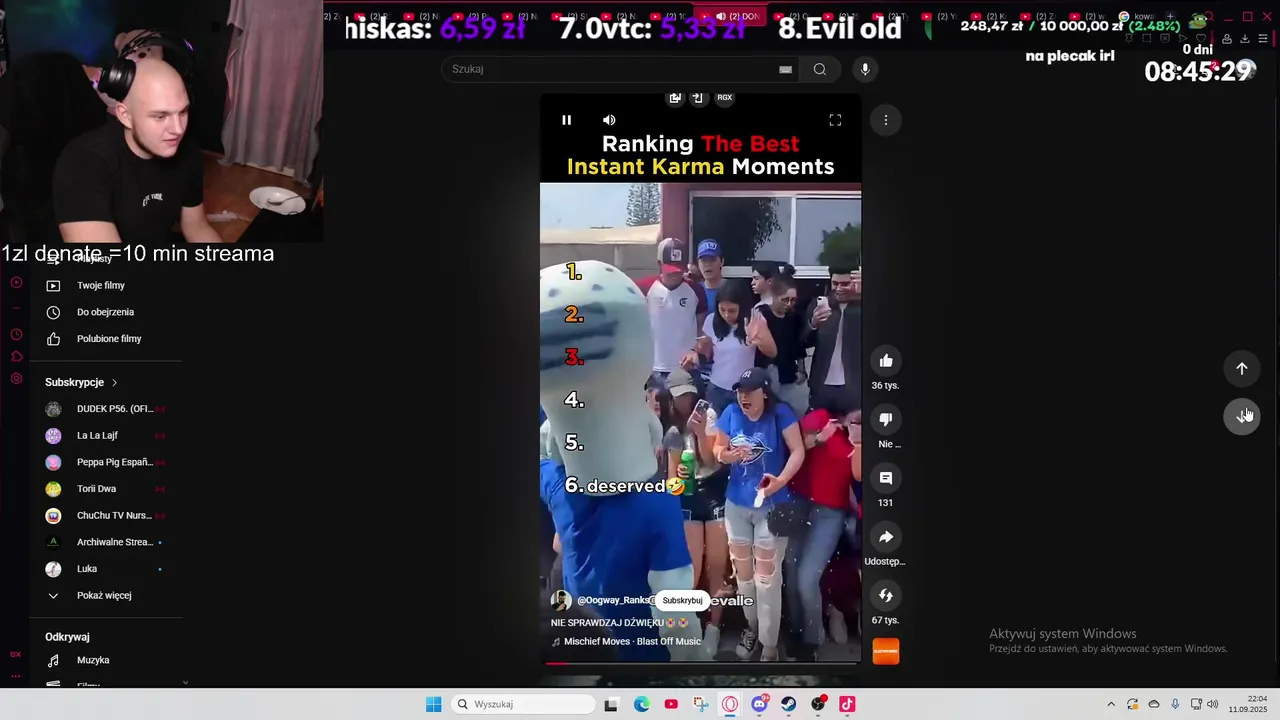
Task: Open Opera sidebar settings gear icon
Action: tap(16, 378)
